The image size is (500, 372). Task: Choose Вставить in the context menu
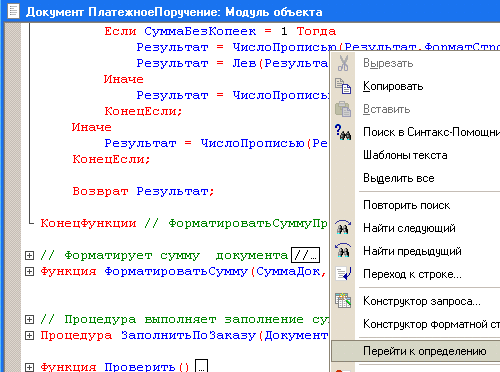tap(387, 109)
